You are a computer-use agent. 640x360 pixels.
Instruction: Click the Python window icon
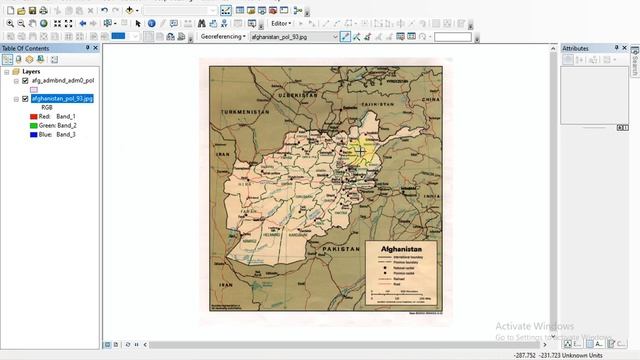coord(284,10)
